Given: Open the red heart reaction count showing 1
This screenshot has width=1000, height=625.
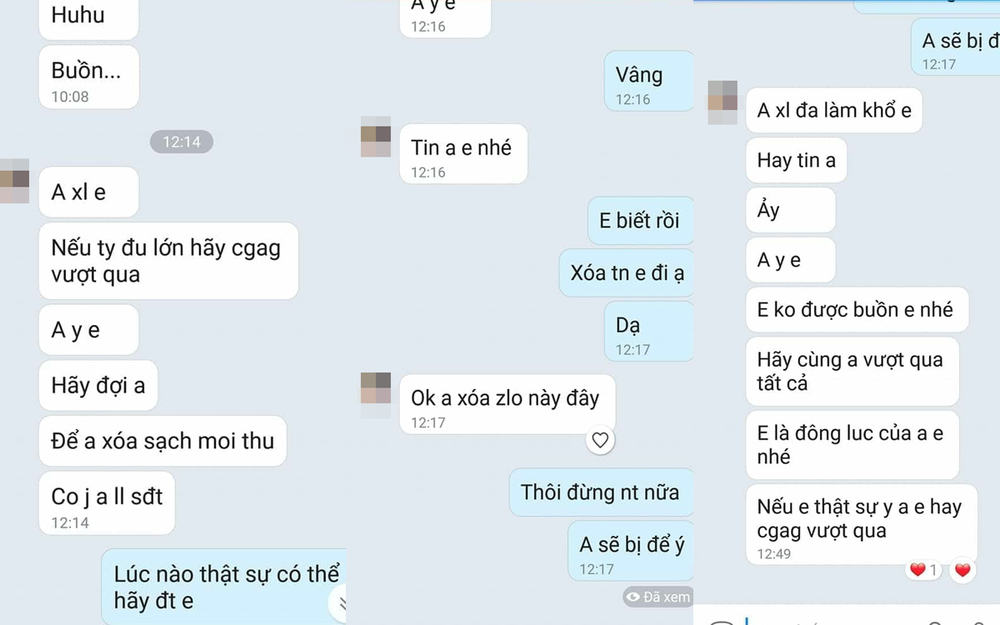Looking at the screenshot, I should click(923, 570).
